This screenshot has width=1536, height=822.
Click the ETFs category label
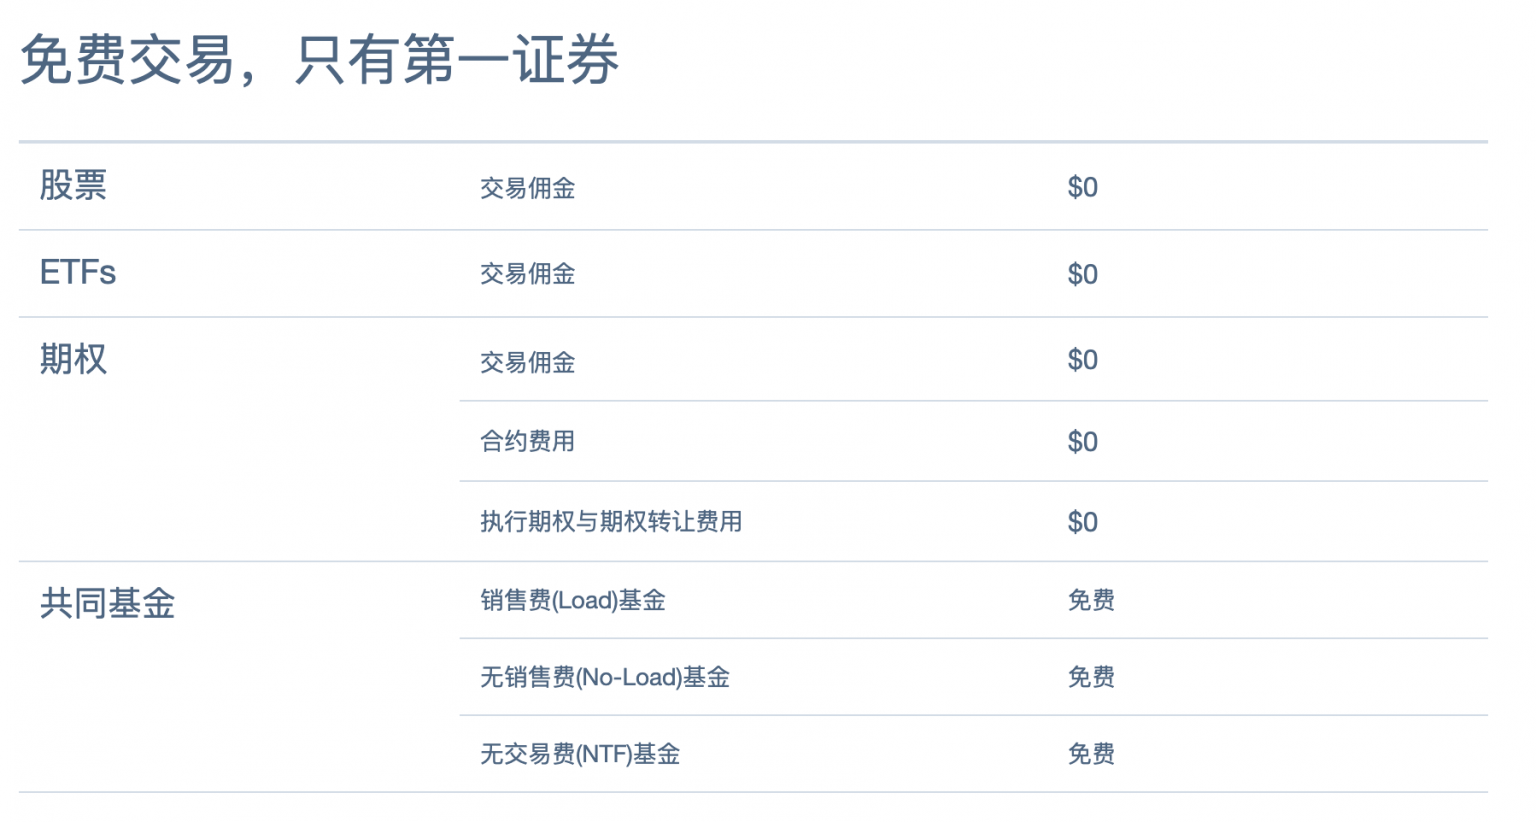click(78, 272)
